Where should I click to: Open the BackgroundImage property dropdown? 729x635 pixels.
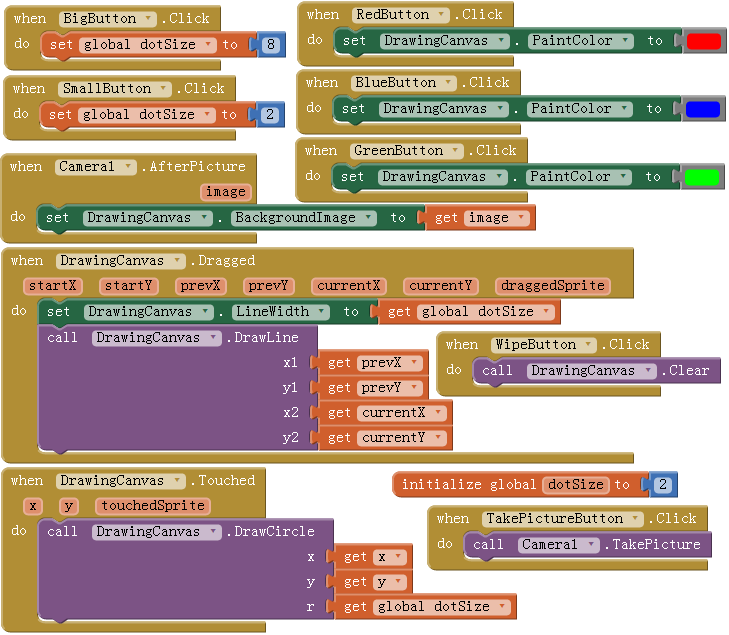369,218
